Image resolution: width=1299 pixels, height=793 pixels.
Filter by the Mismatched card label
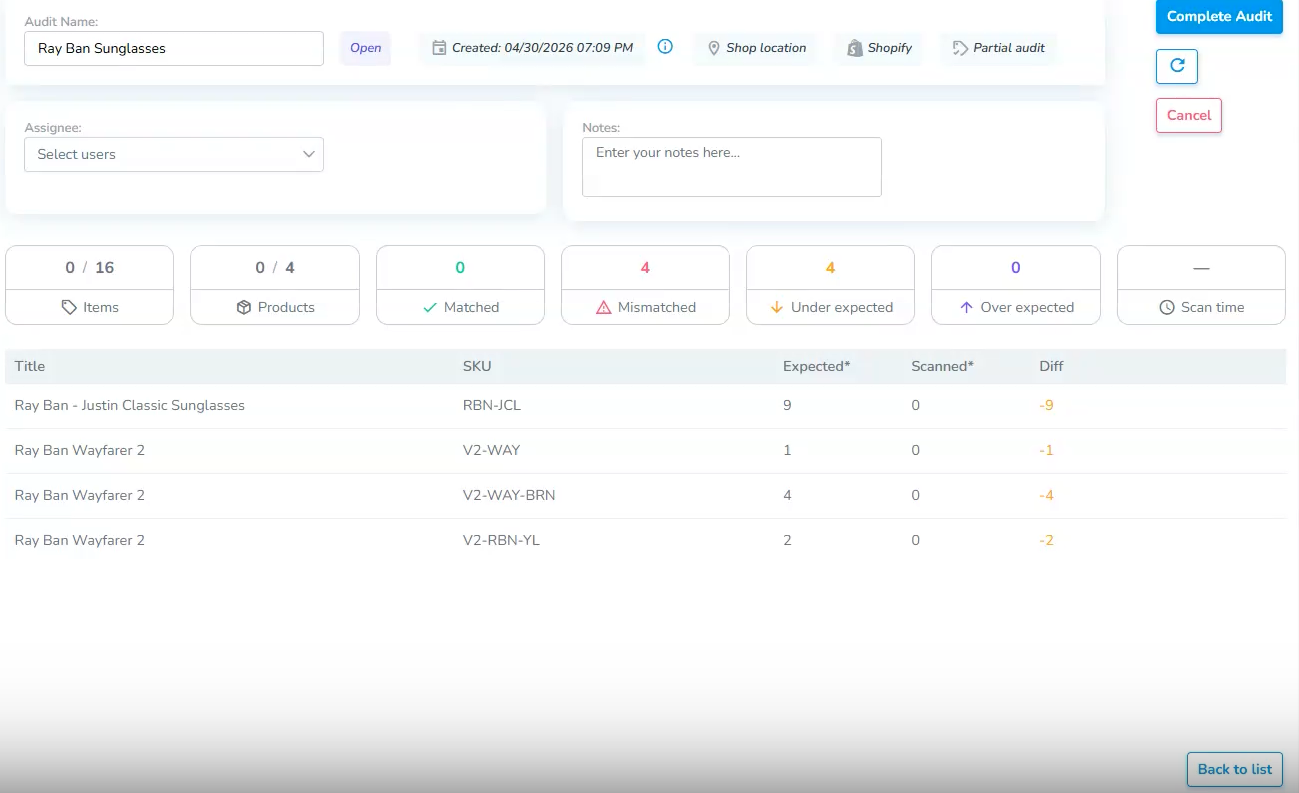(657, 307)
